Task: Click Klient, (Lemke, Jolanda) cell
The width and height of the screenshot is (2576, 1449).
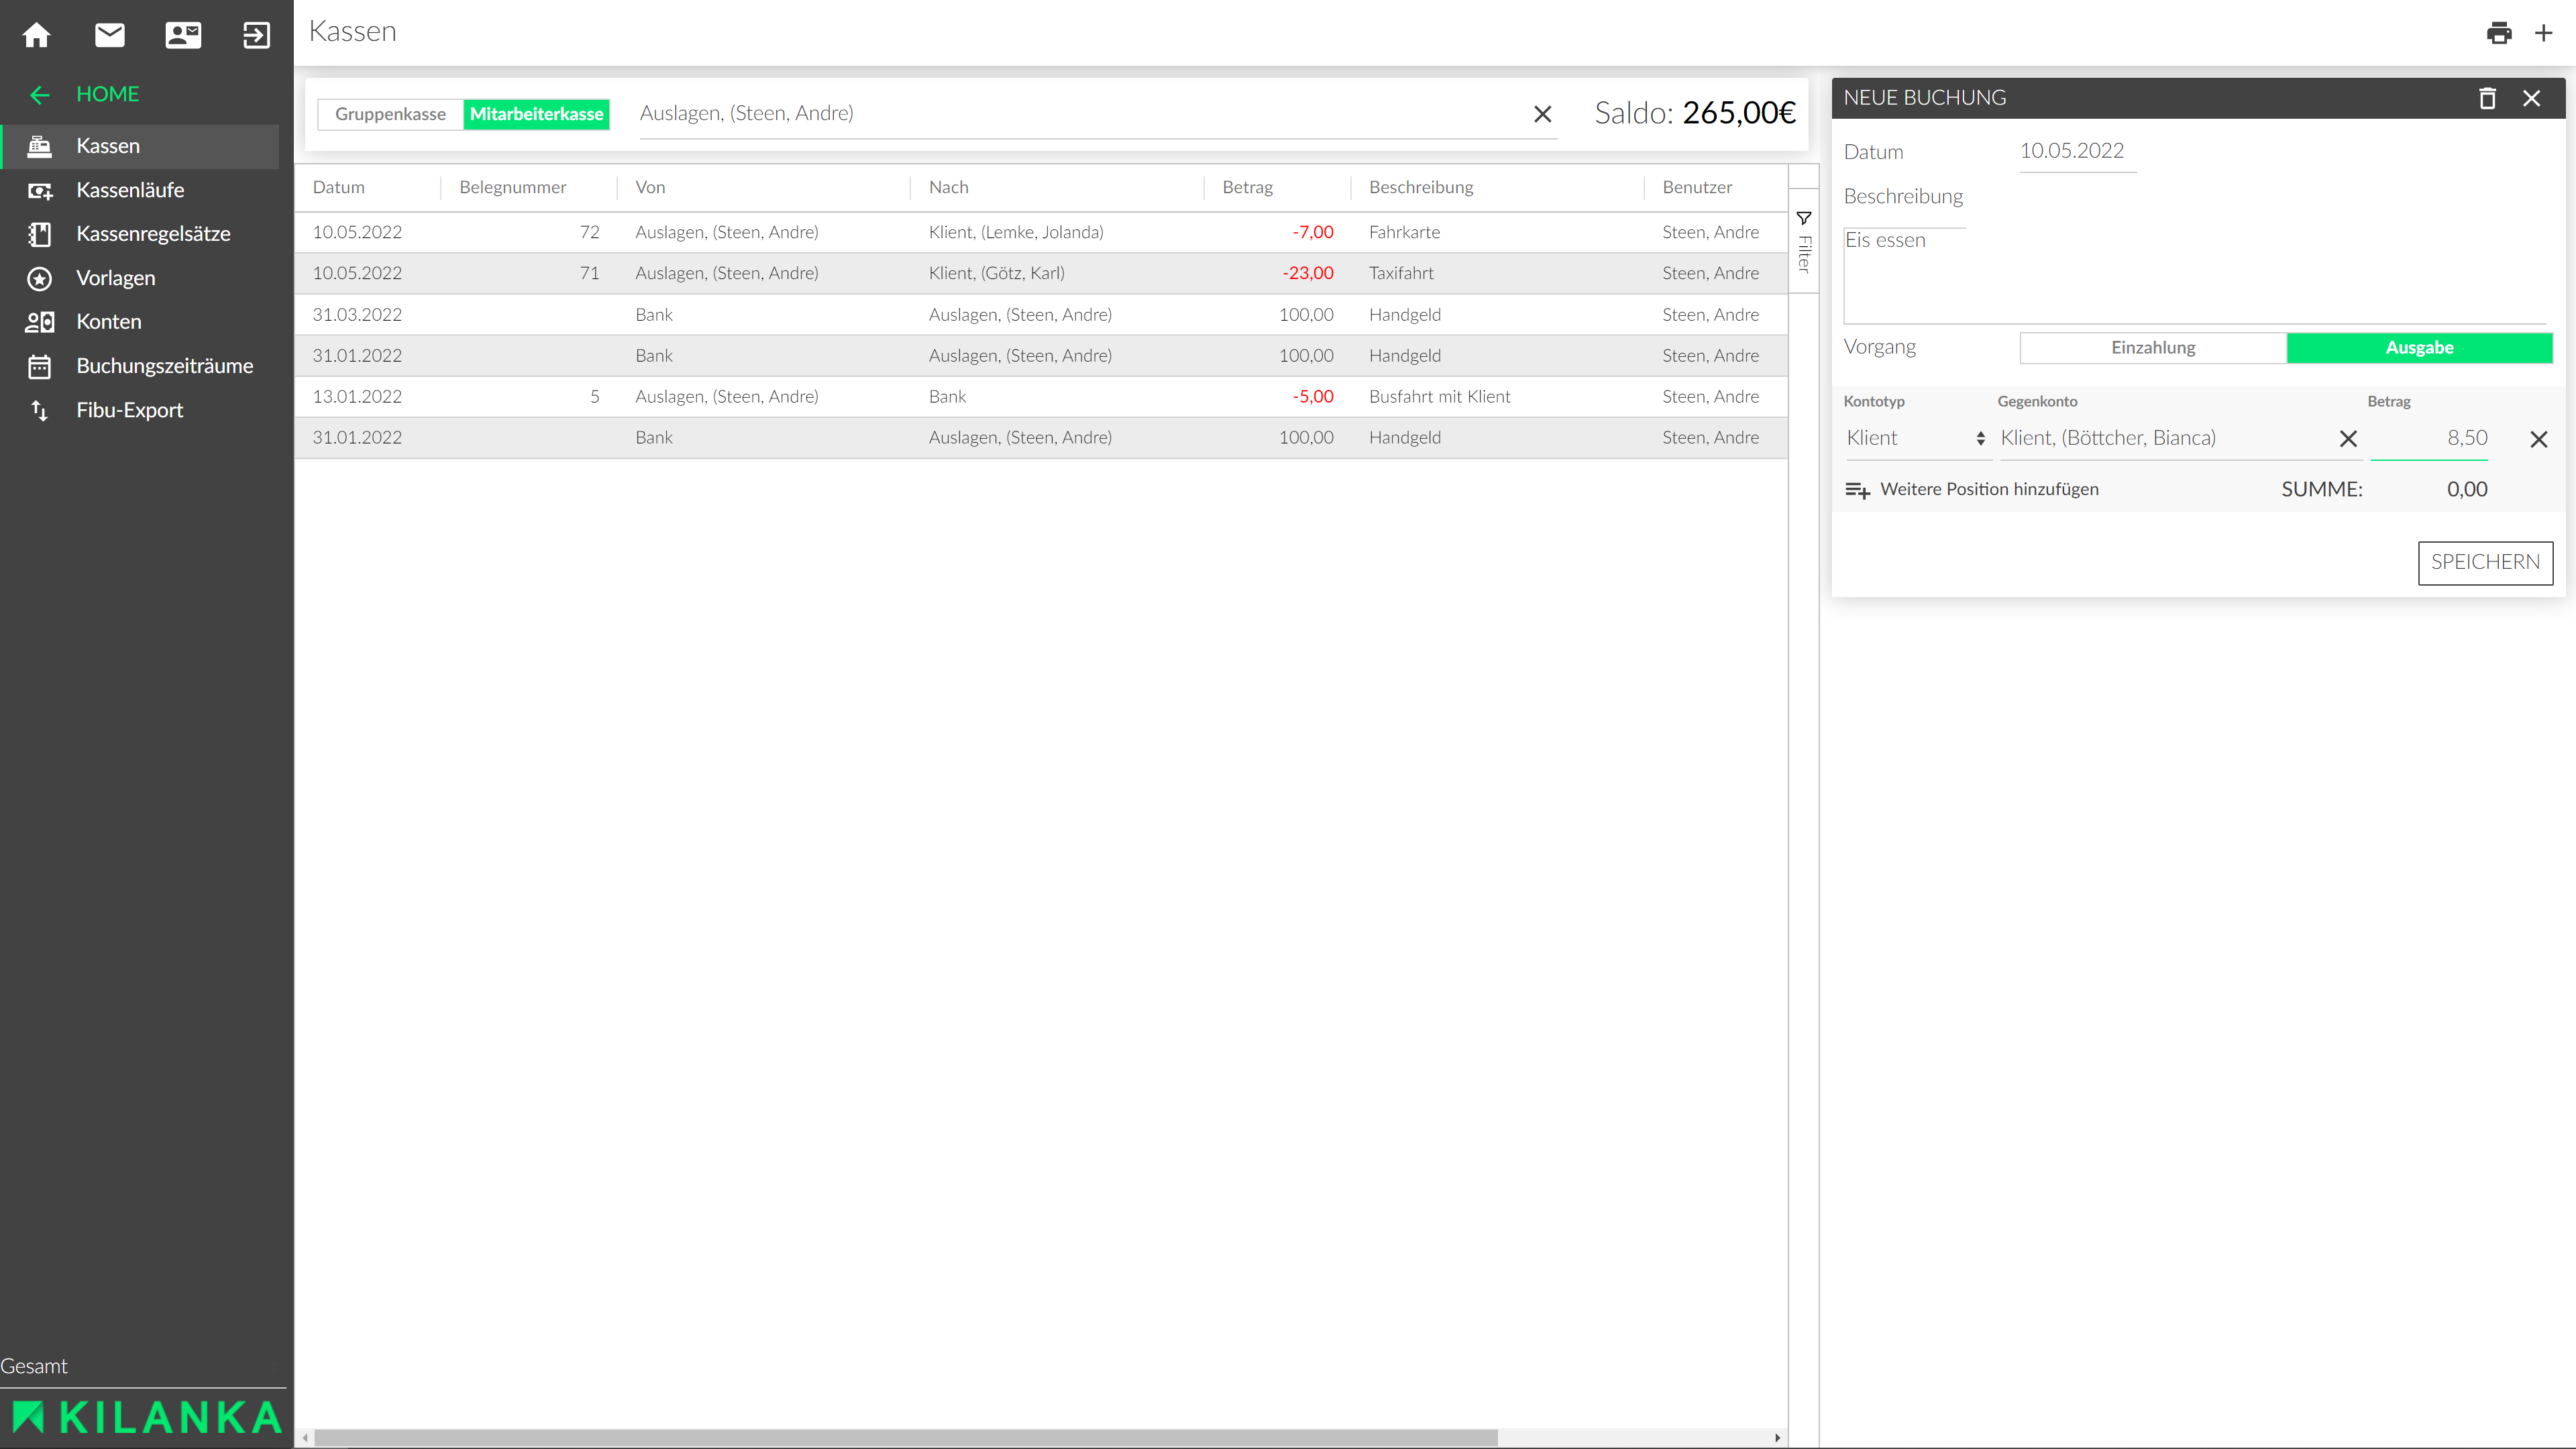Action: click(x=1016, y=232)
